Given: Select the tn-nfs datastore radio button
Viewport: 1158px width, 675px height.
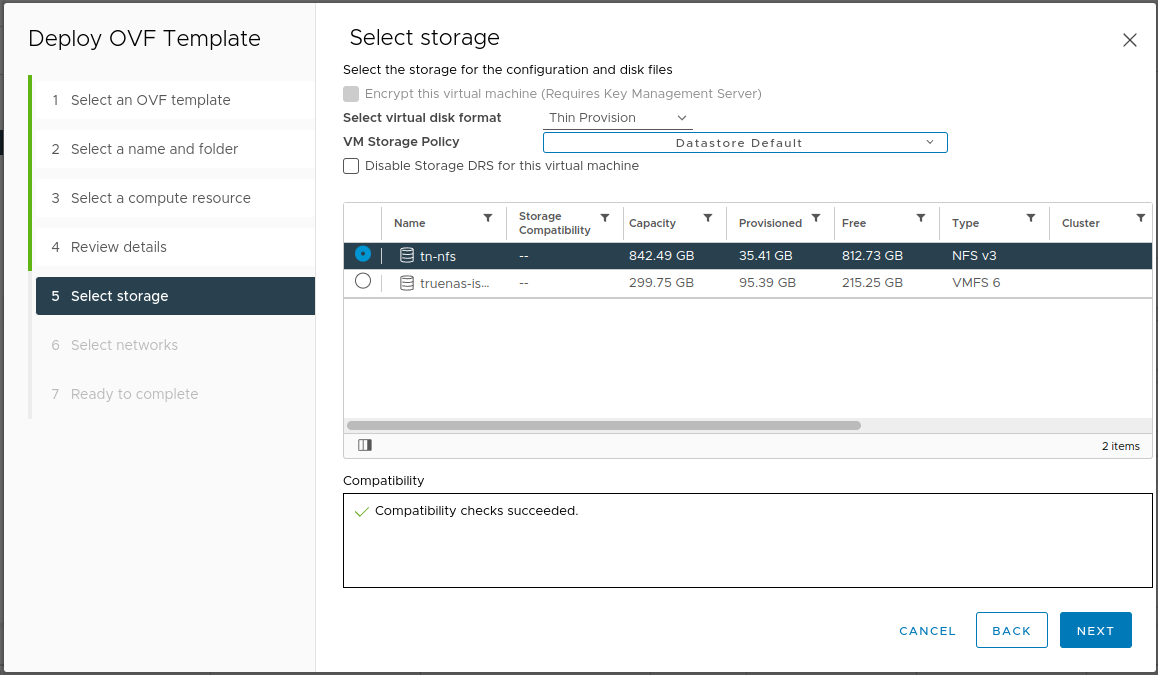Looking at the screenshot, I should point(363,254).
